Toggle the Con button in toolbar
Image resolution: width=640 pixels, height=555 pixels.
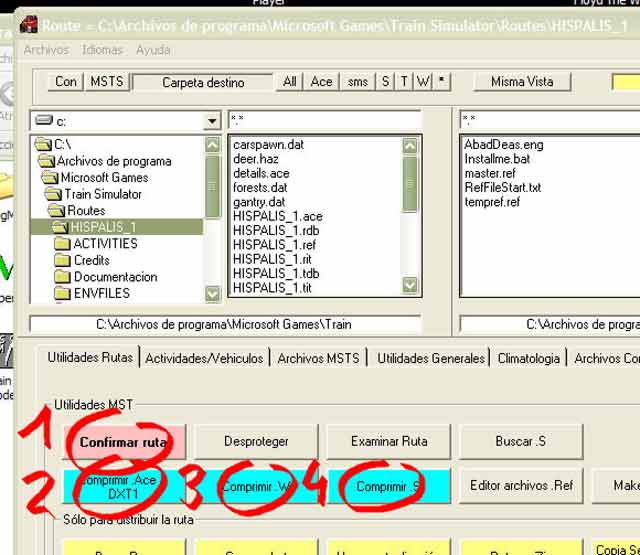pos(66,81)
